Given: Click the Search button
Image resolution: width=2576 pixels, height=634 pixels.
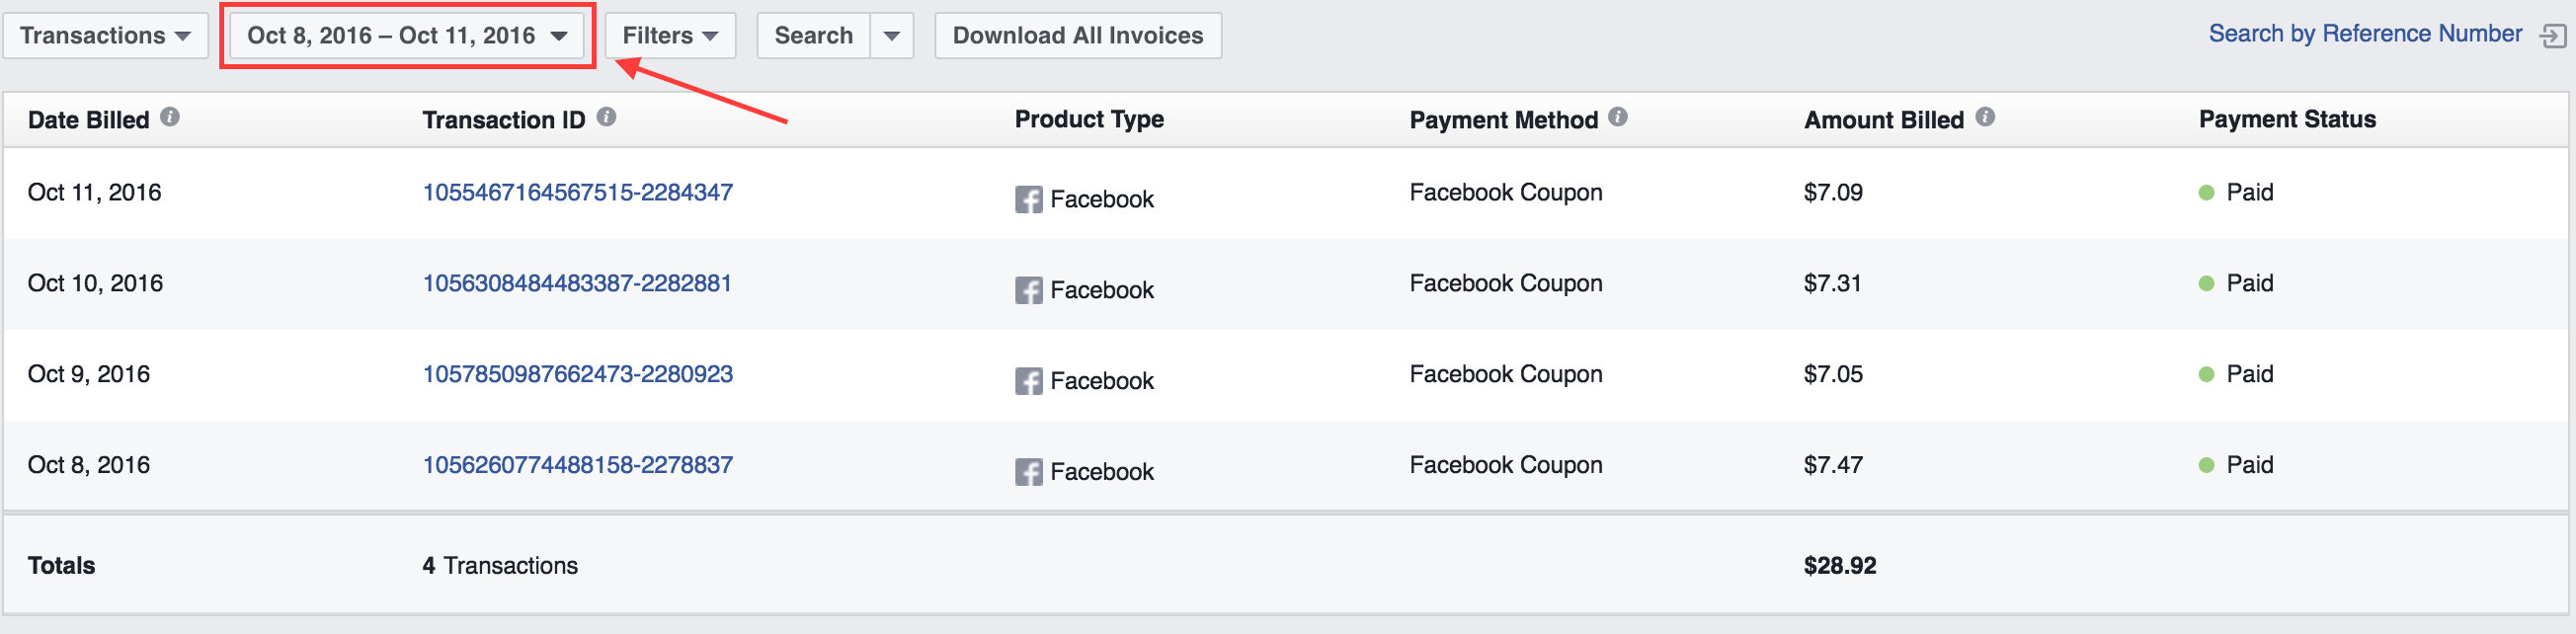Looking at the screenshot, I should click(x=813, y=36).
